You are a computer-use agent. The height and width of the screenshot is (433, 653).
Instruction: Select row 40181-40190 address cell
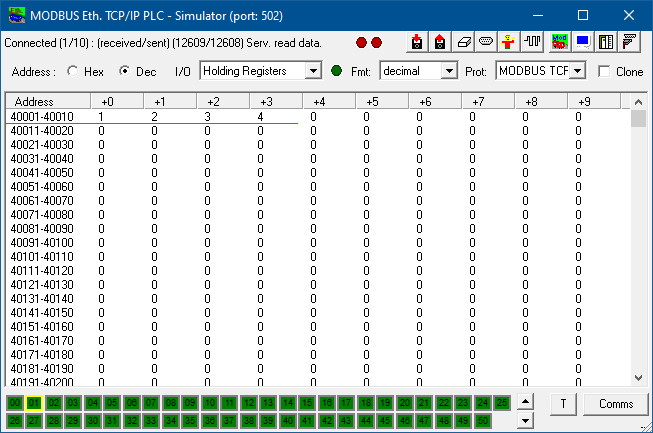pyautogui.click(x=42, y=368)
